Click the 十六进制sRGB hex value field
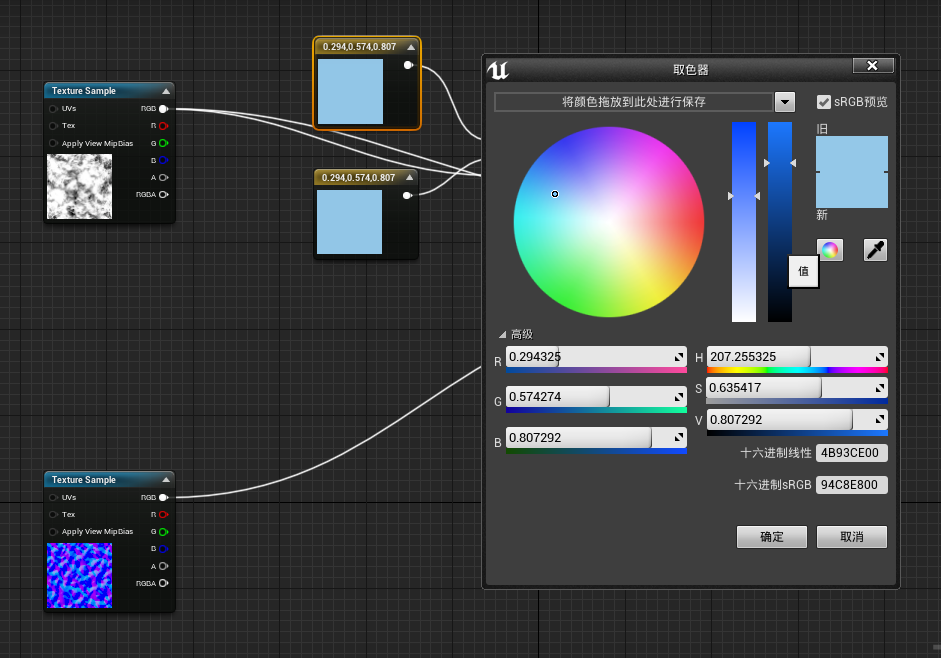 click(x=851, y=485)
